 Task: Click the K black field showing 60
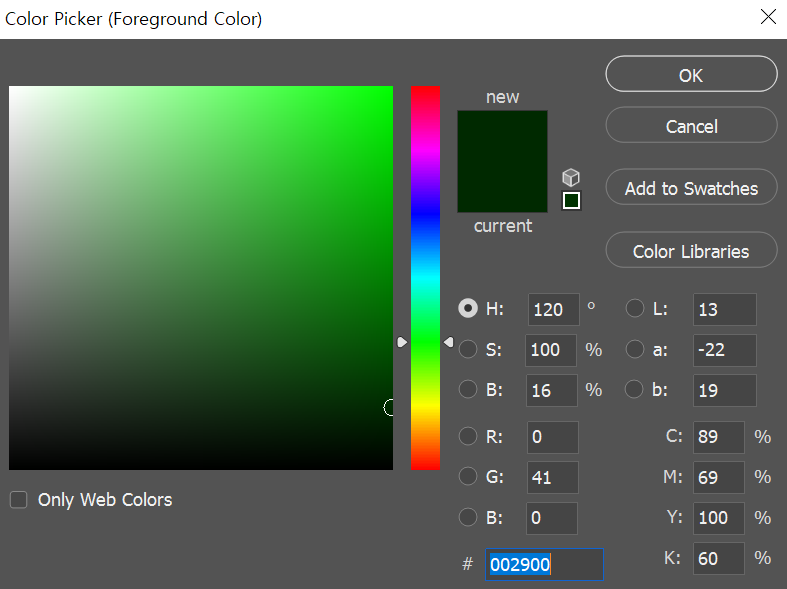click(719, 558)
